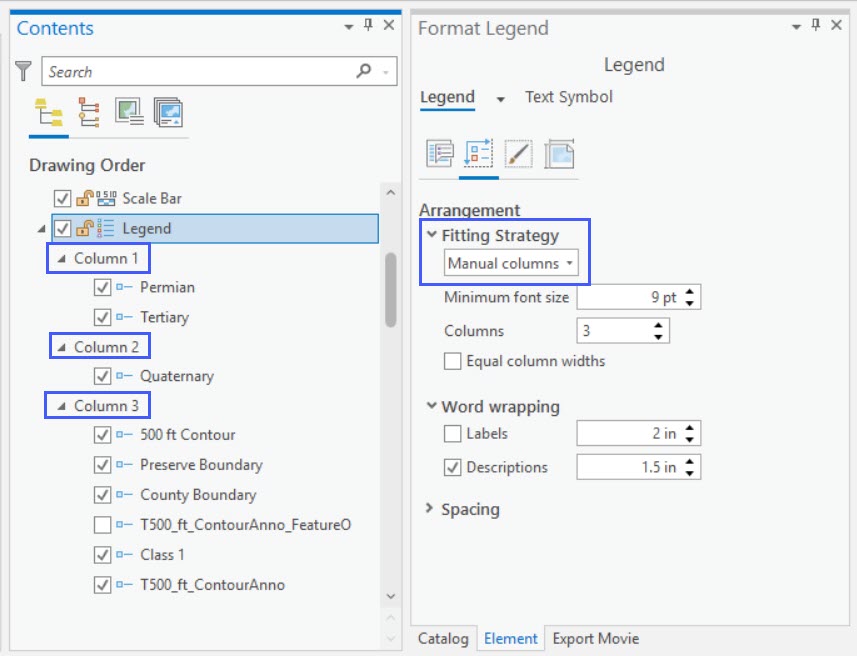Screen dimensions: 857x656
Task: Increase Columns value with the up stepper
Action: pos(659,326)
